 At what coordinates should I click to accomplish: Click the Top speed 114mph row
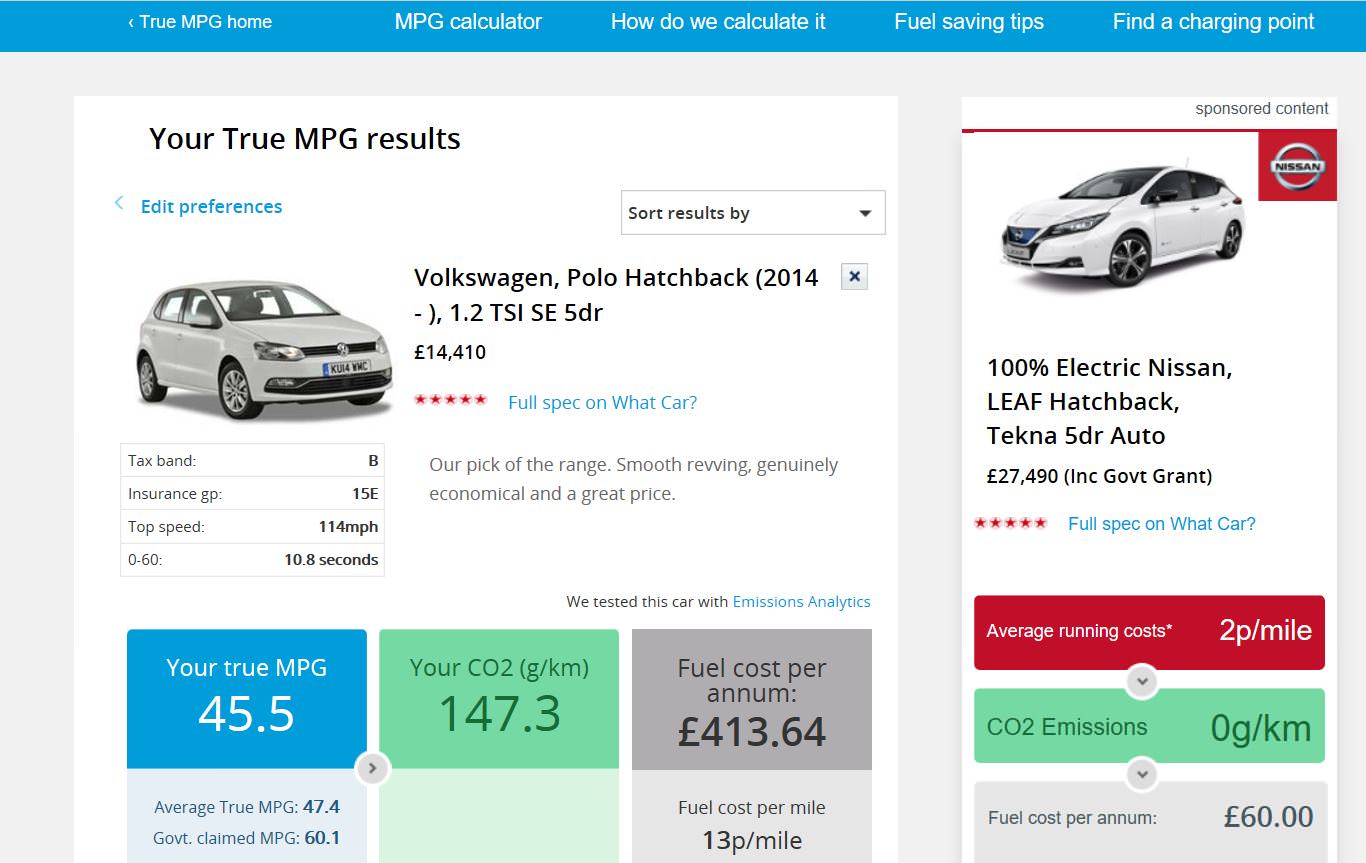(x=252, y=527)
